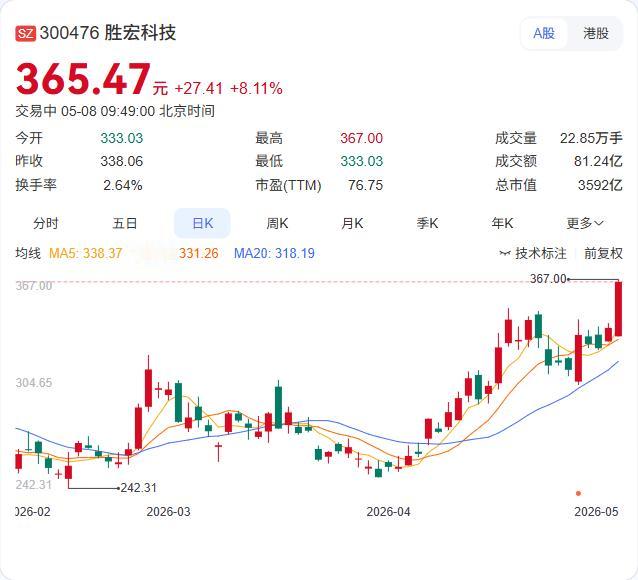Click the 最高 value 367.00 in stats
Viewport: 638px width, 580px height.
(x=361, y=138)
